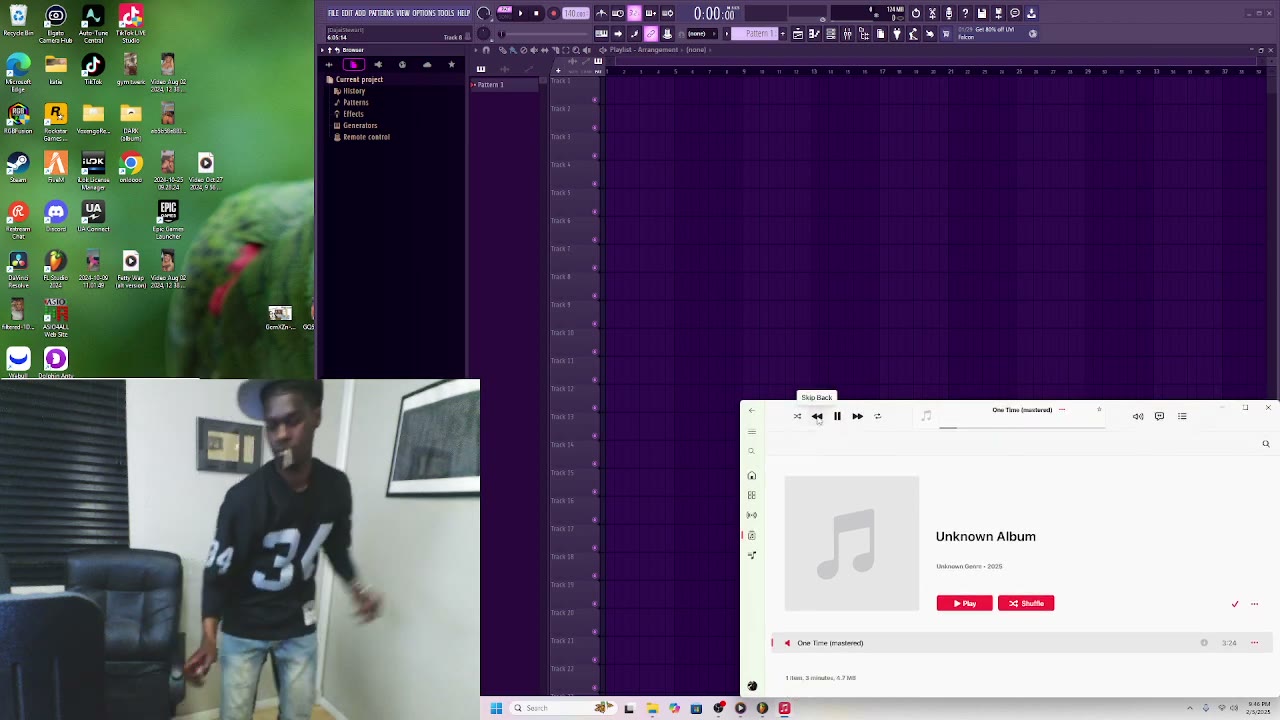Mute Track 1 in the playlist
Viewport: 1280px width, 720px height.
pos(595,99)
